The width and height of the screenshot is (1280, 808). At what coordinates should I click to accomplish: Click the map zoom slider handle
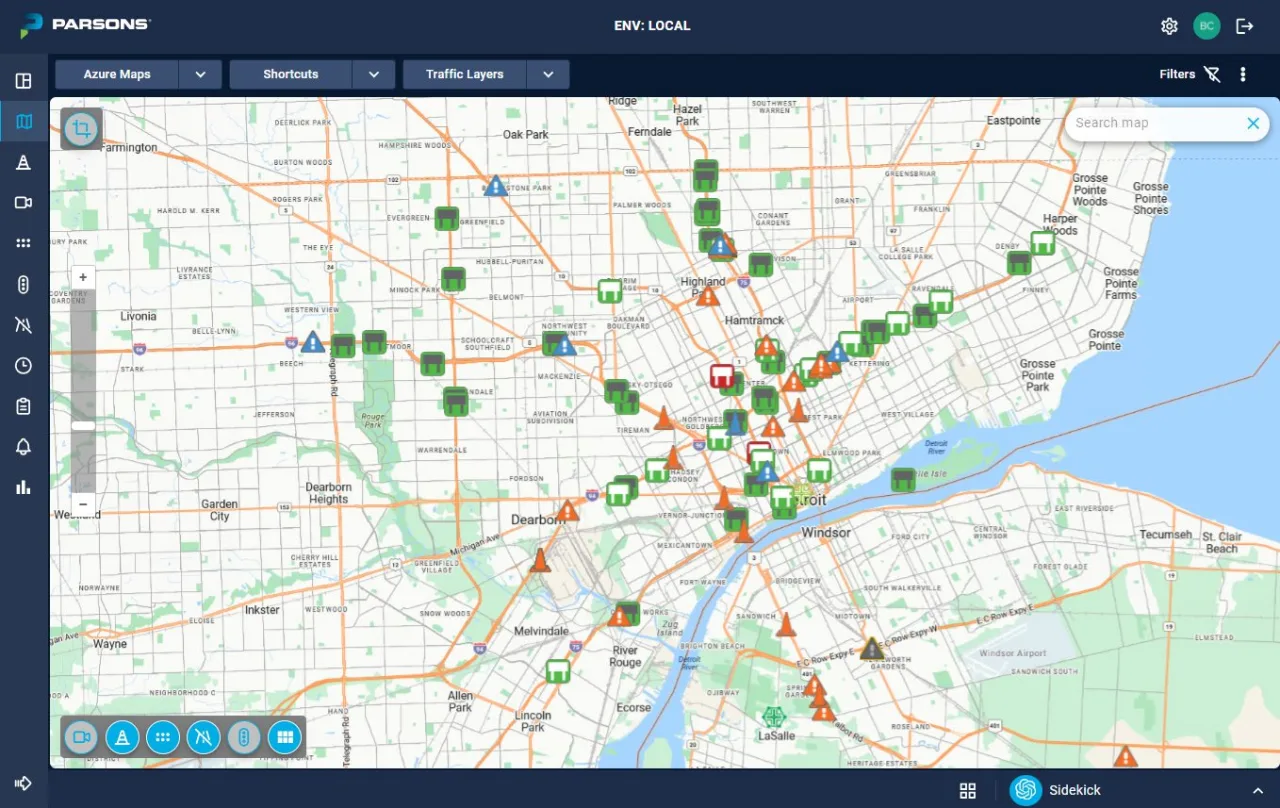tap(83, 425)
